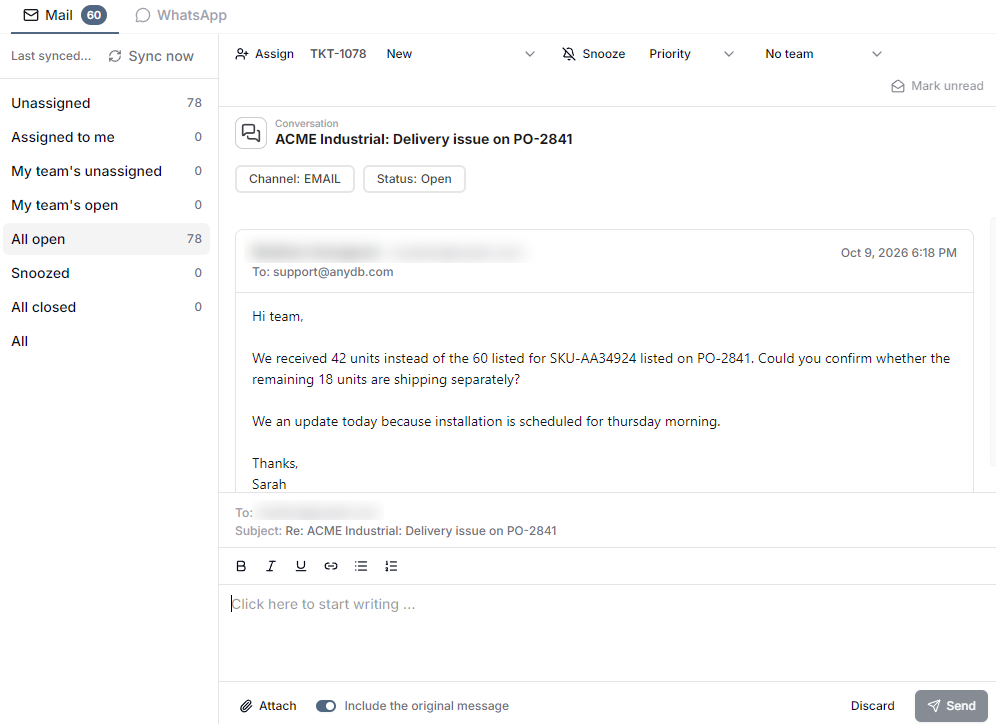
Task: Open My team's unassigned folder
Action: (x=106, y=171)
